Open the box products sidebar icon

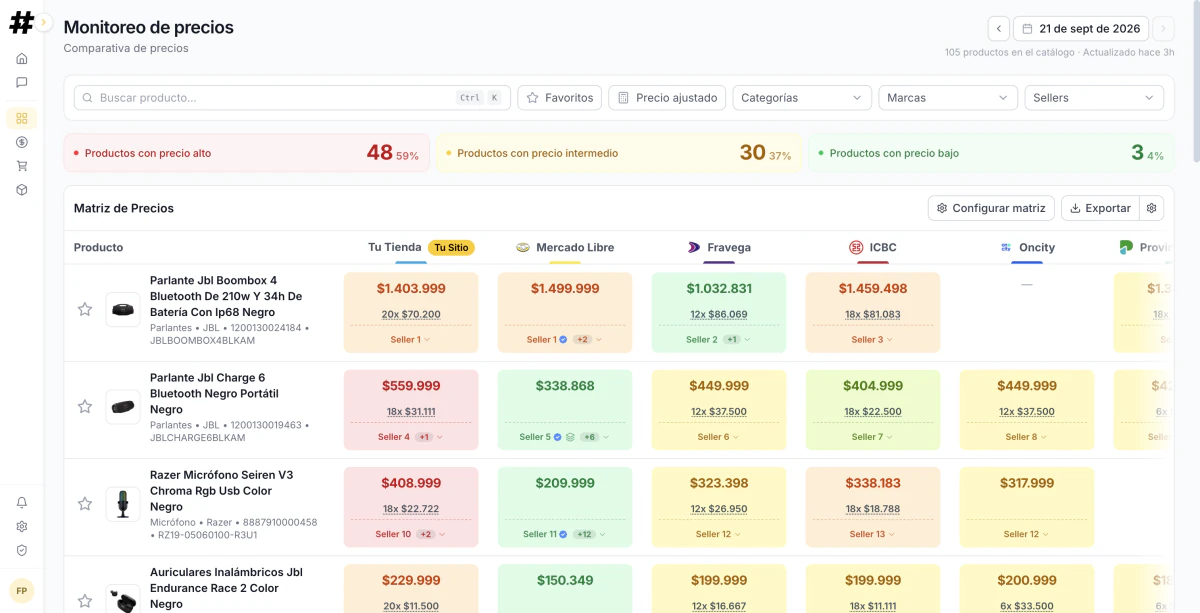tap(22, 190)
